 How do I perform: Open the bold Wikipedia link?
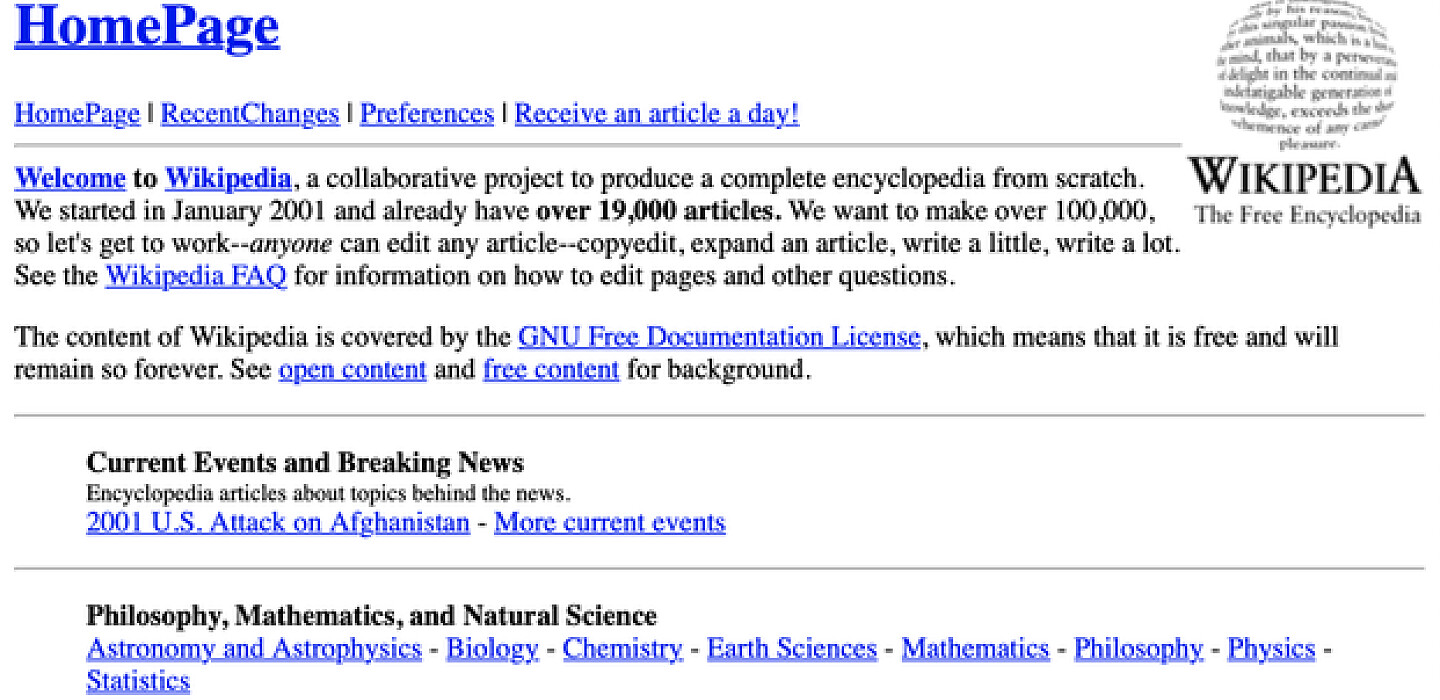pyautogui.click(x=228, y=180)
